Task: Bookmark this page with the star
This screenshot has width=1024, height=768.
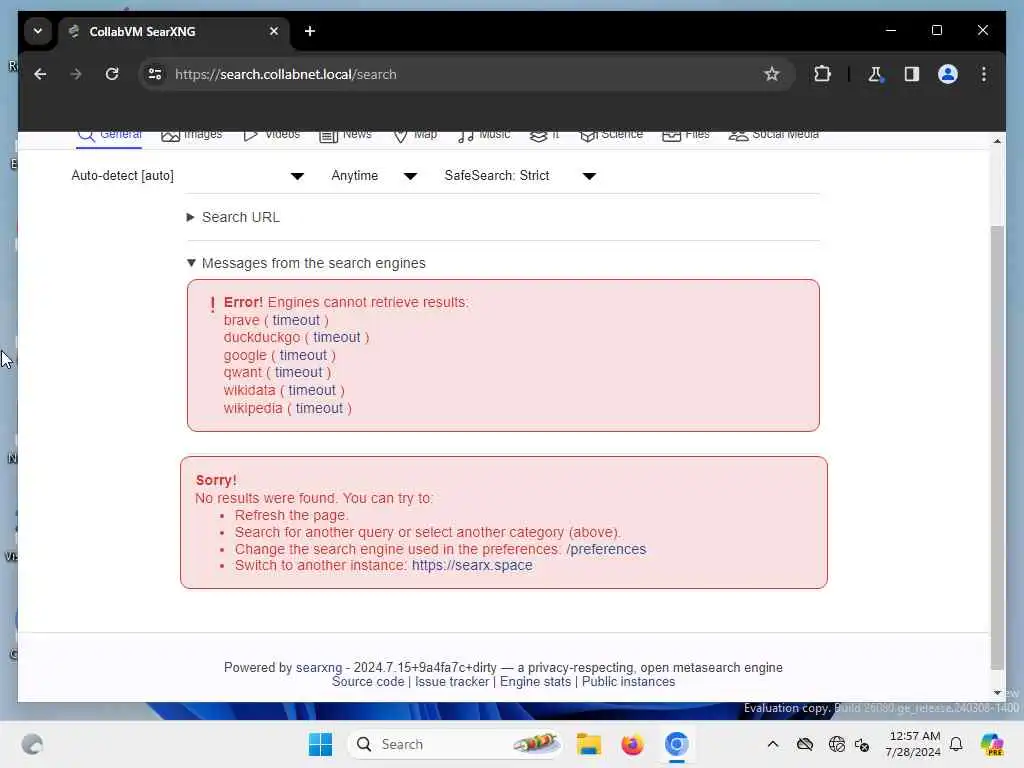Action: pyautogui.click(x=771, y=74)
